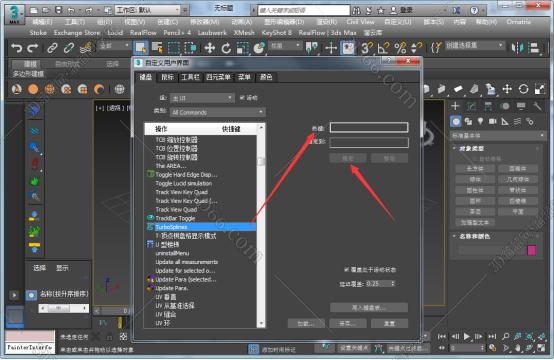Click the Play Animation button

coord(467,337)
